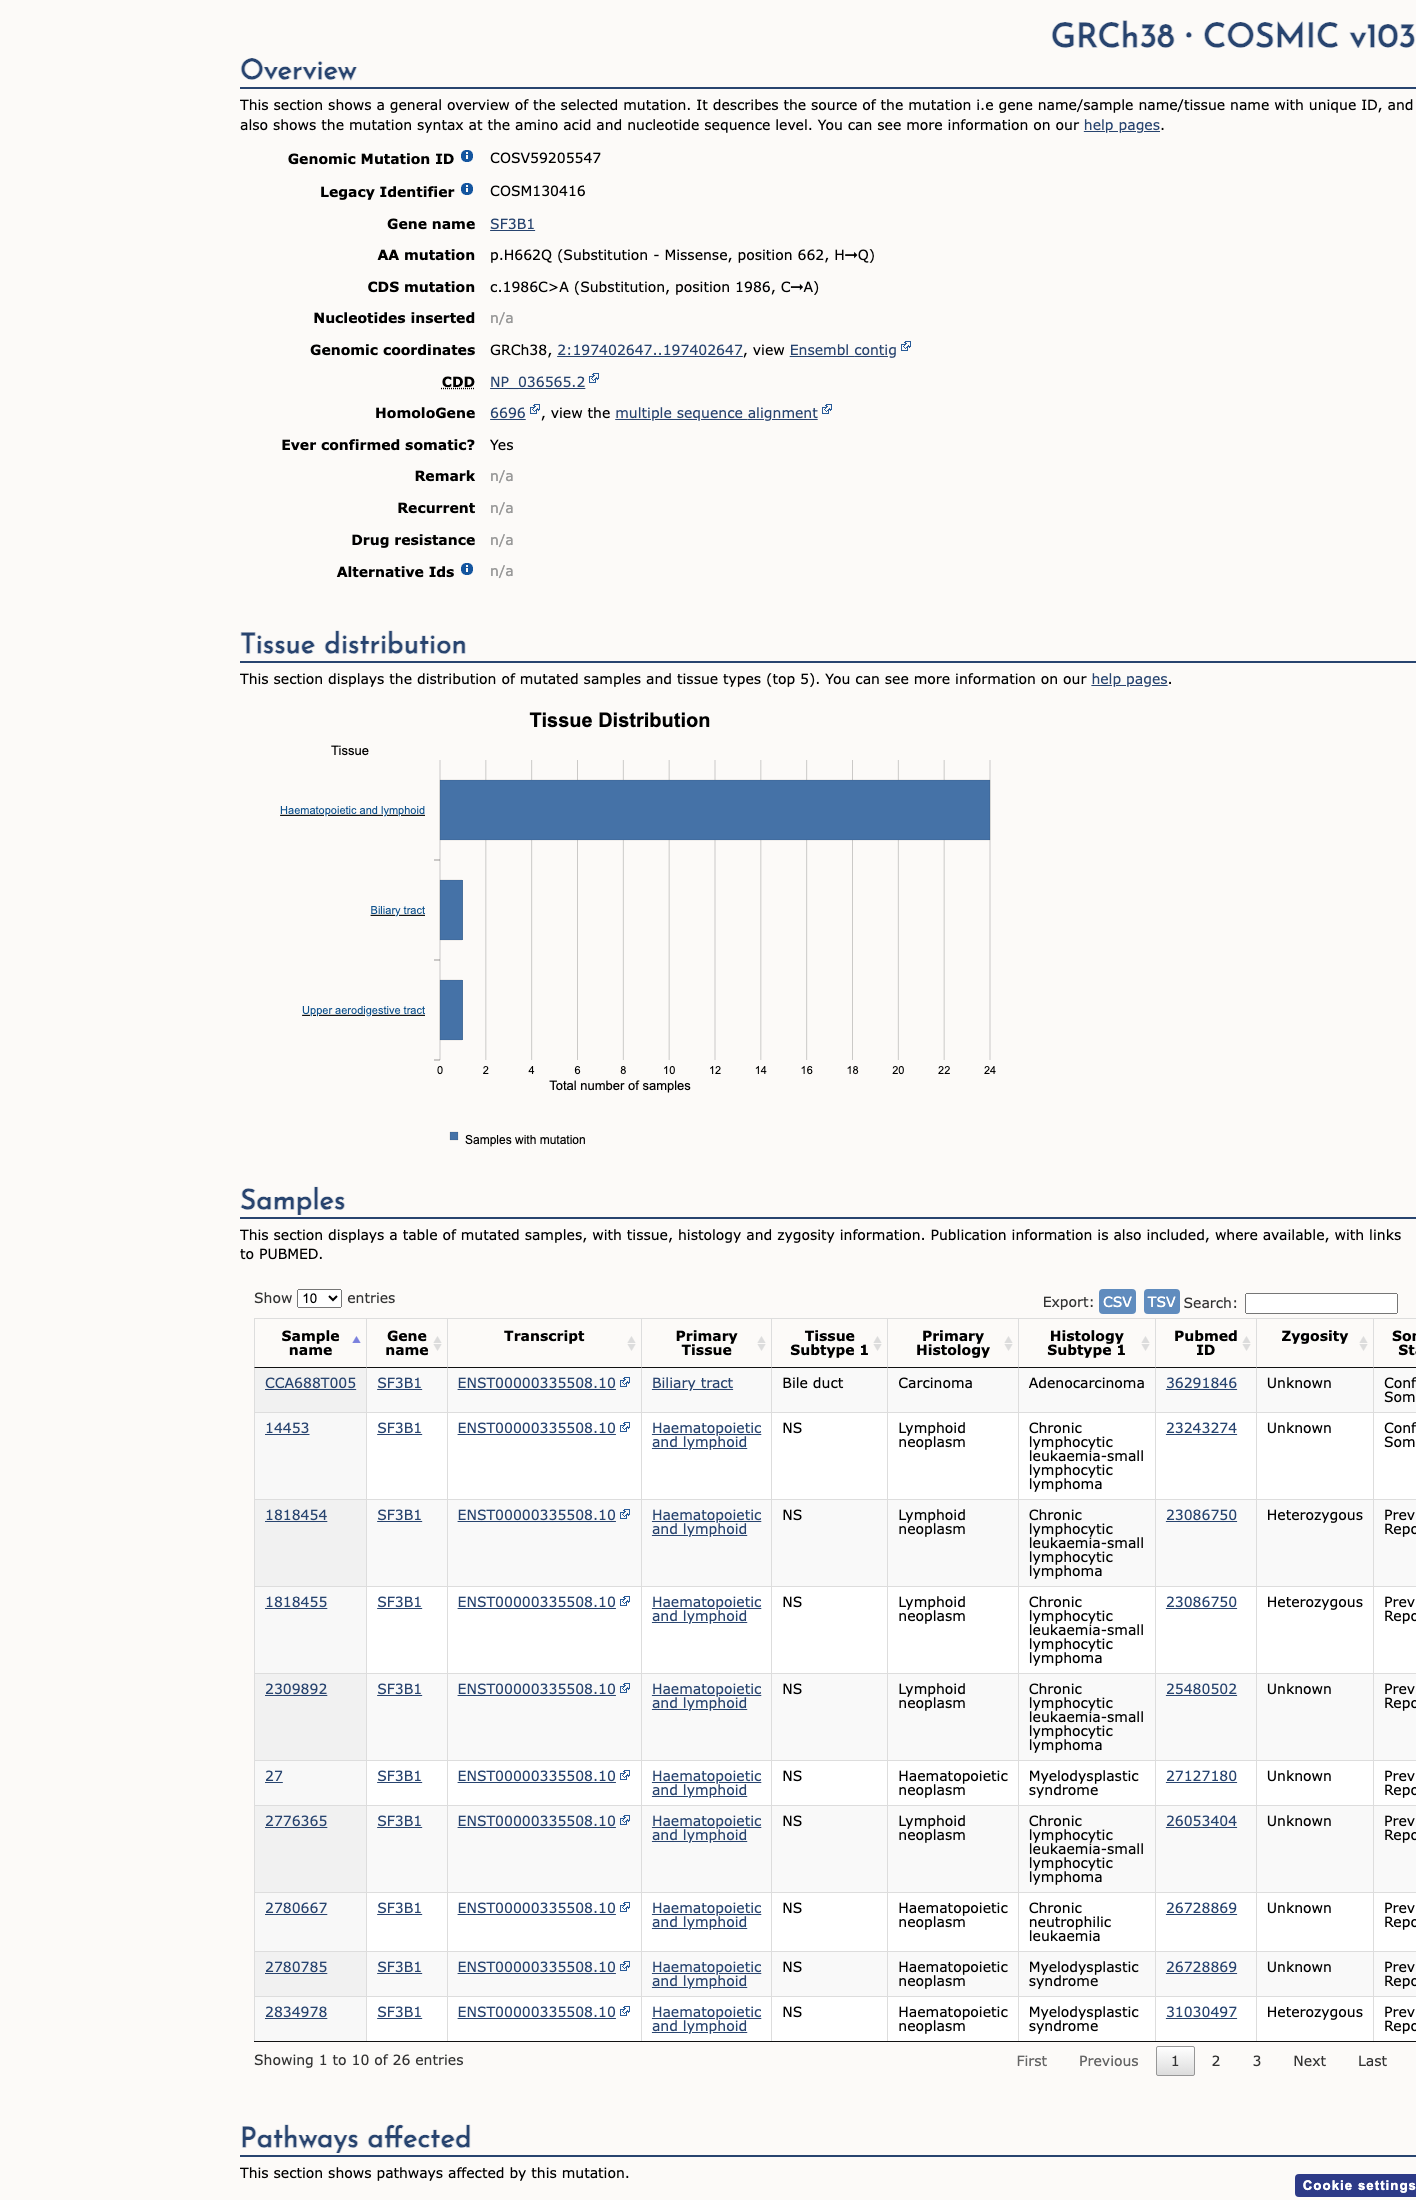Open the multiple sequence alignment link
The width and height of the screenshot is (1416, 2200).
click(716, 413)
